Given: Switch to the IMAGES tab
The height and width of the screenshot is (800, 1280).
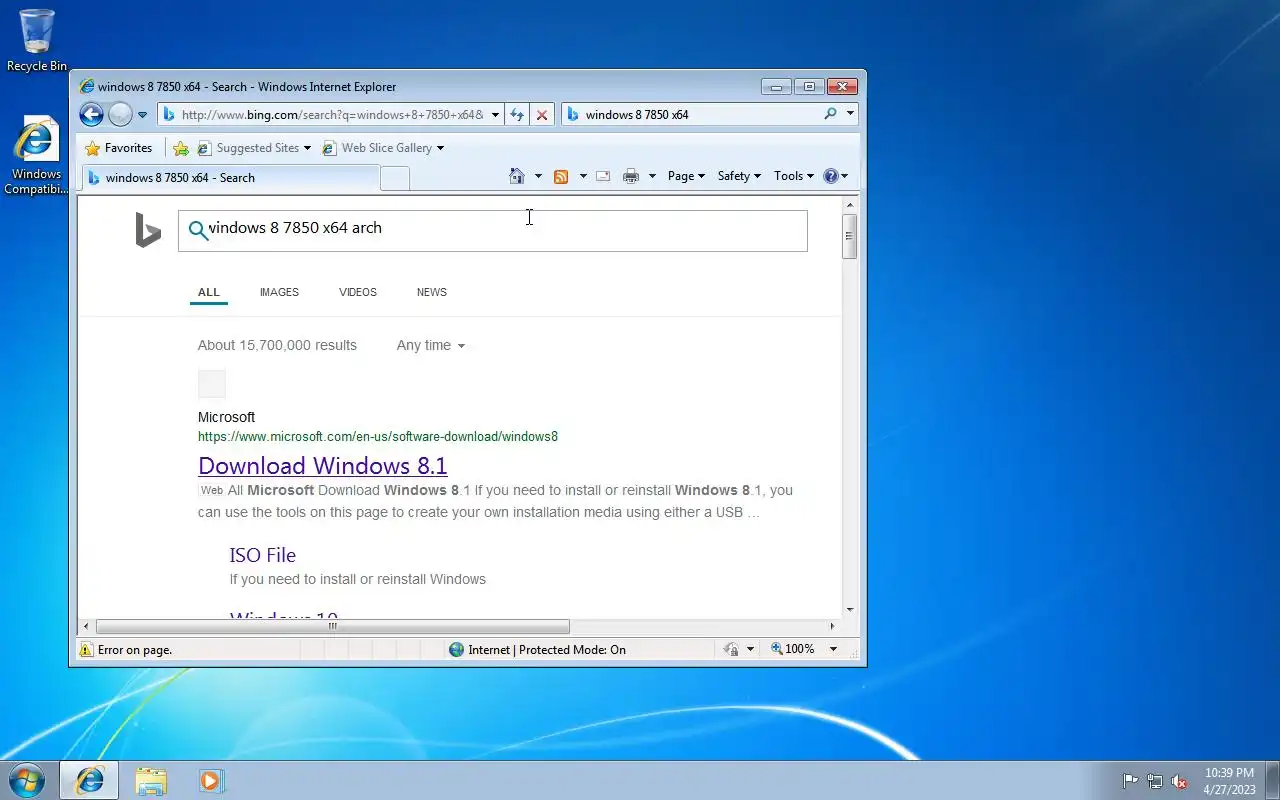Looking at the screenshot, I should 279,292.
